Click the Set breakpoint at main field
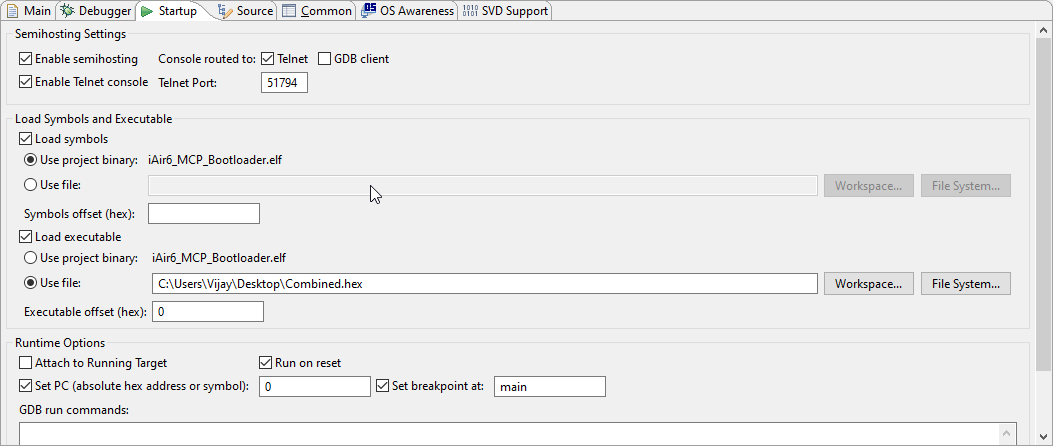Viewport: 1053px width, 446px height. pos(549,386)
